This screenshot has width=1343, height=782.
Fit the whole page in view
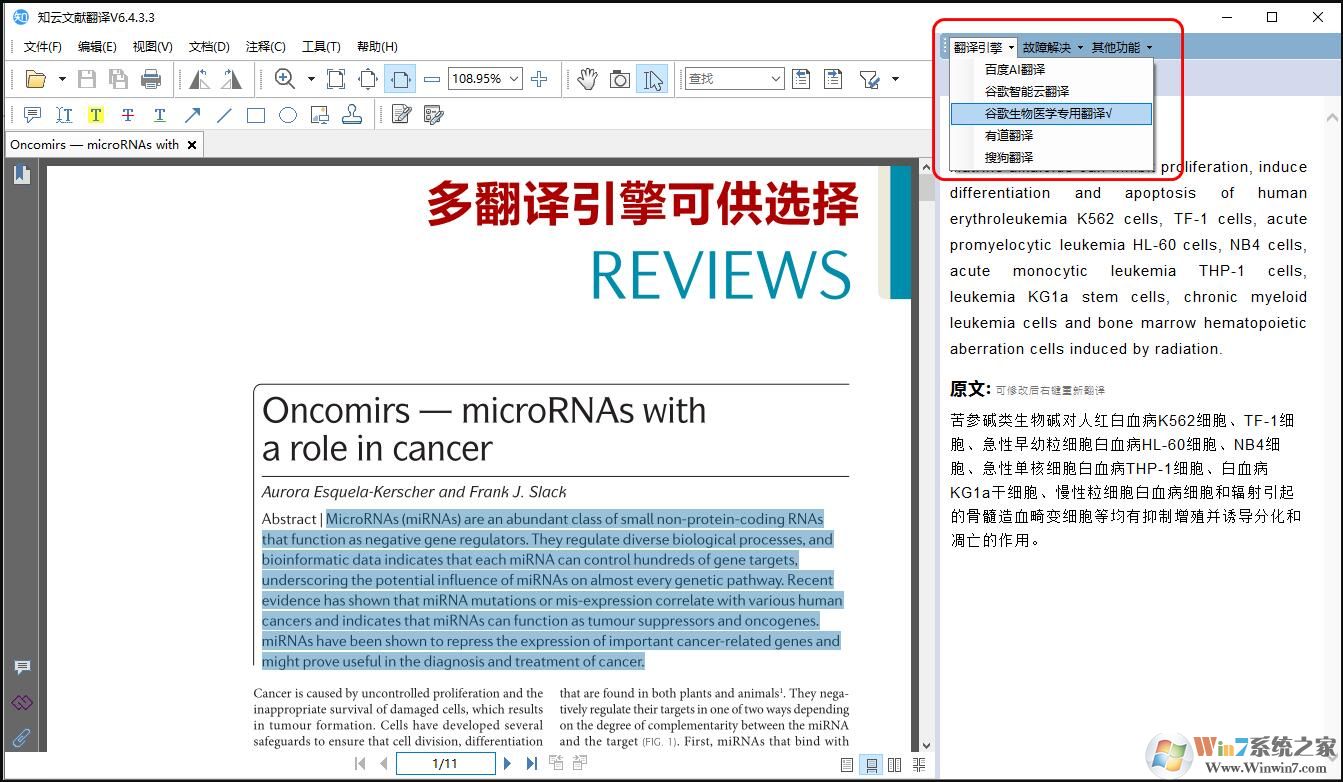tap(368, 79)
